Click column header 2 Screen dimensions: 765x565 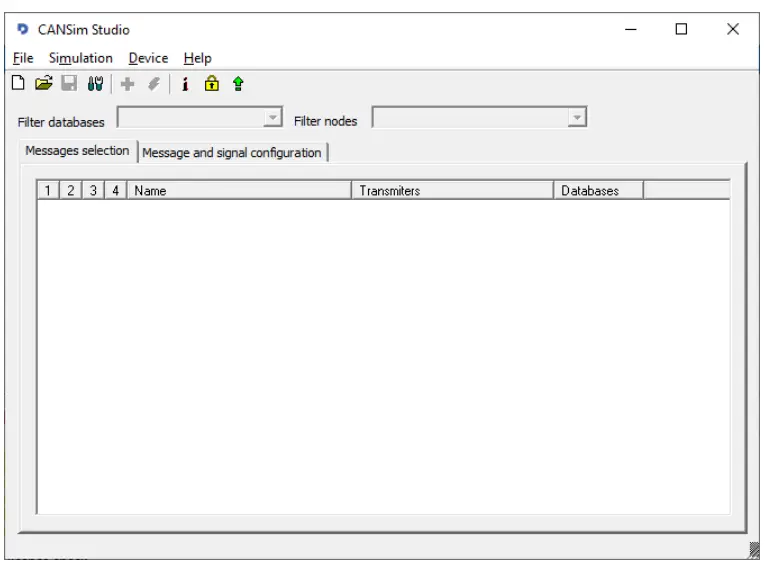pos(71,190)
